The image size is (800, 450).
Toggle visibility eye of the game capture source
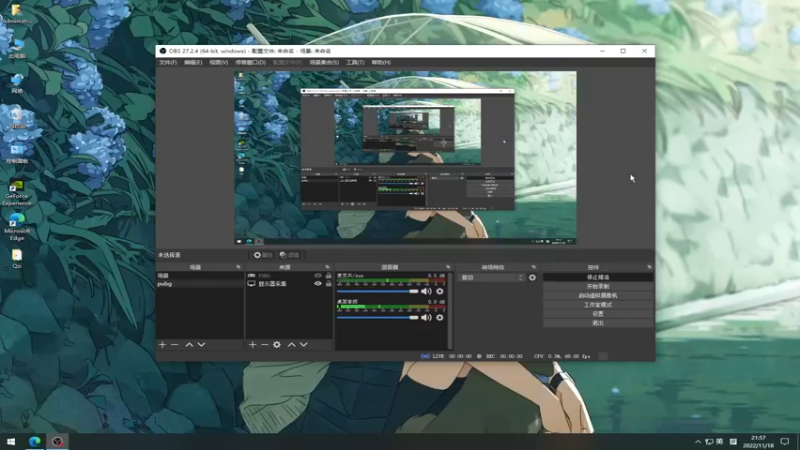(x=318, y=276)
